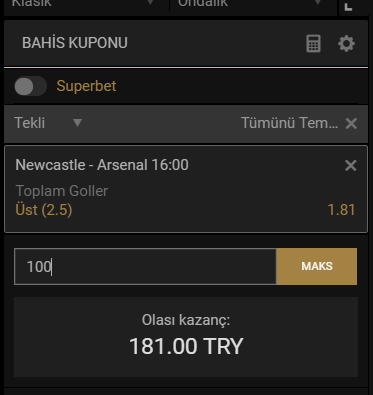The image size is (373, 395).
Task: Remove the Newcastle - Arsenal bet
Action: point(351,165)
